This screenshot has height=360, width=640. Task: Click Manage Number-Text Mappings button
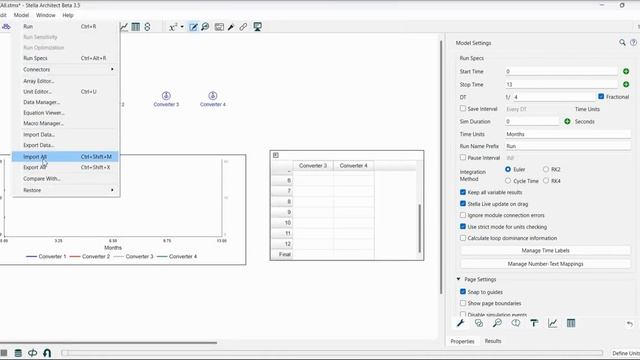545,264
